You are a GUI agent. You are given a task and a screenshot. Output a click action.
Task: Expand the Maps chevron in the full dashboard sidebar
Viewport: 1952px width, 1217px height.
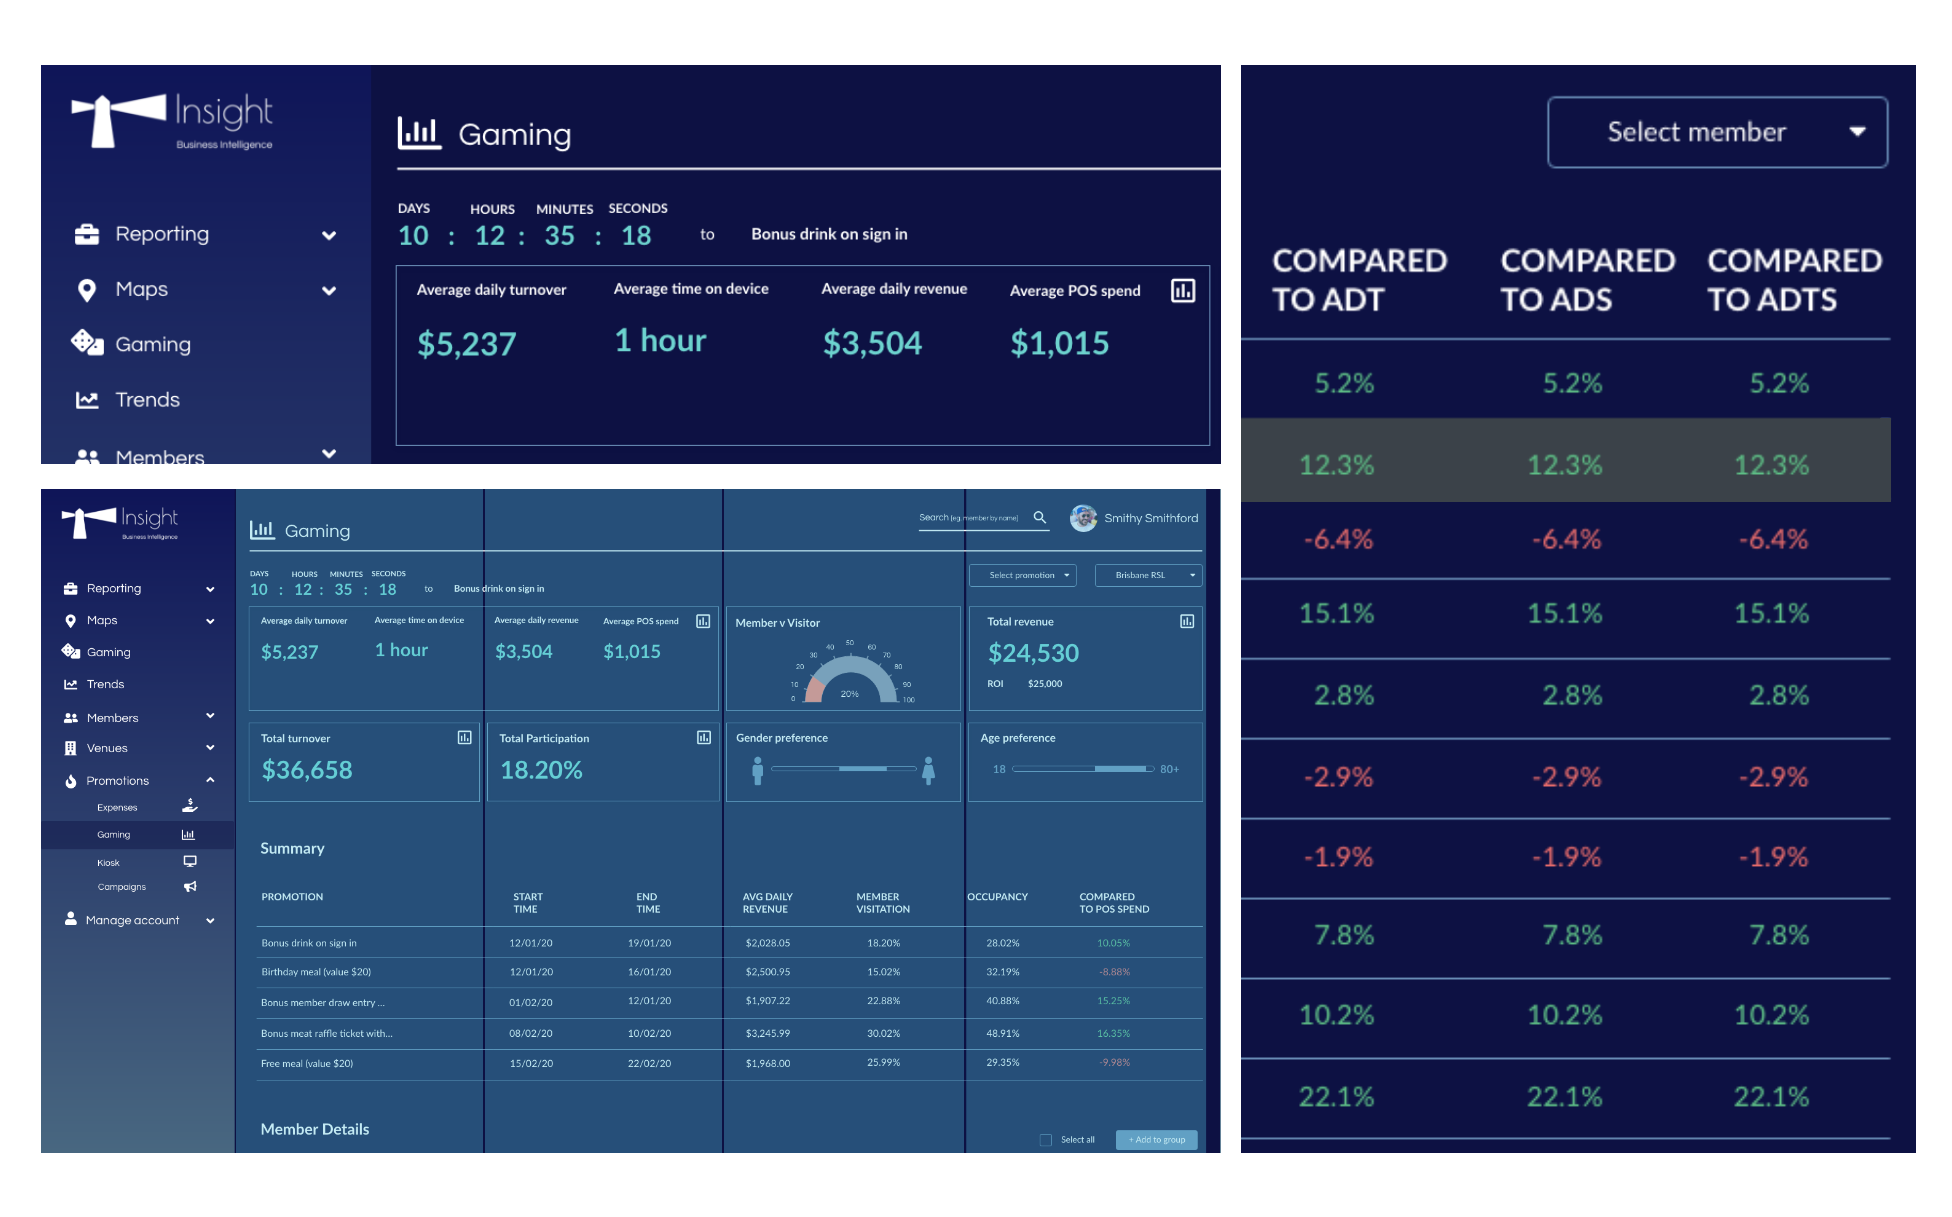tap(210, 621)
